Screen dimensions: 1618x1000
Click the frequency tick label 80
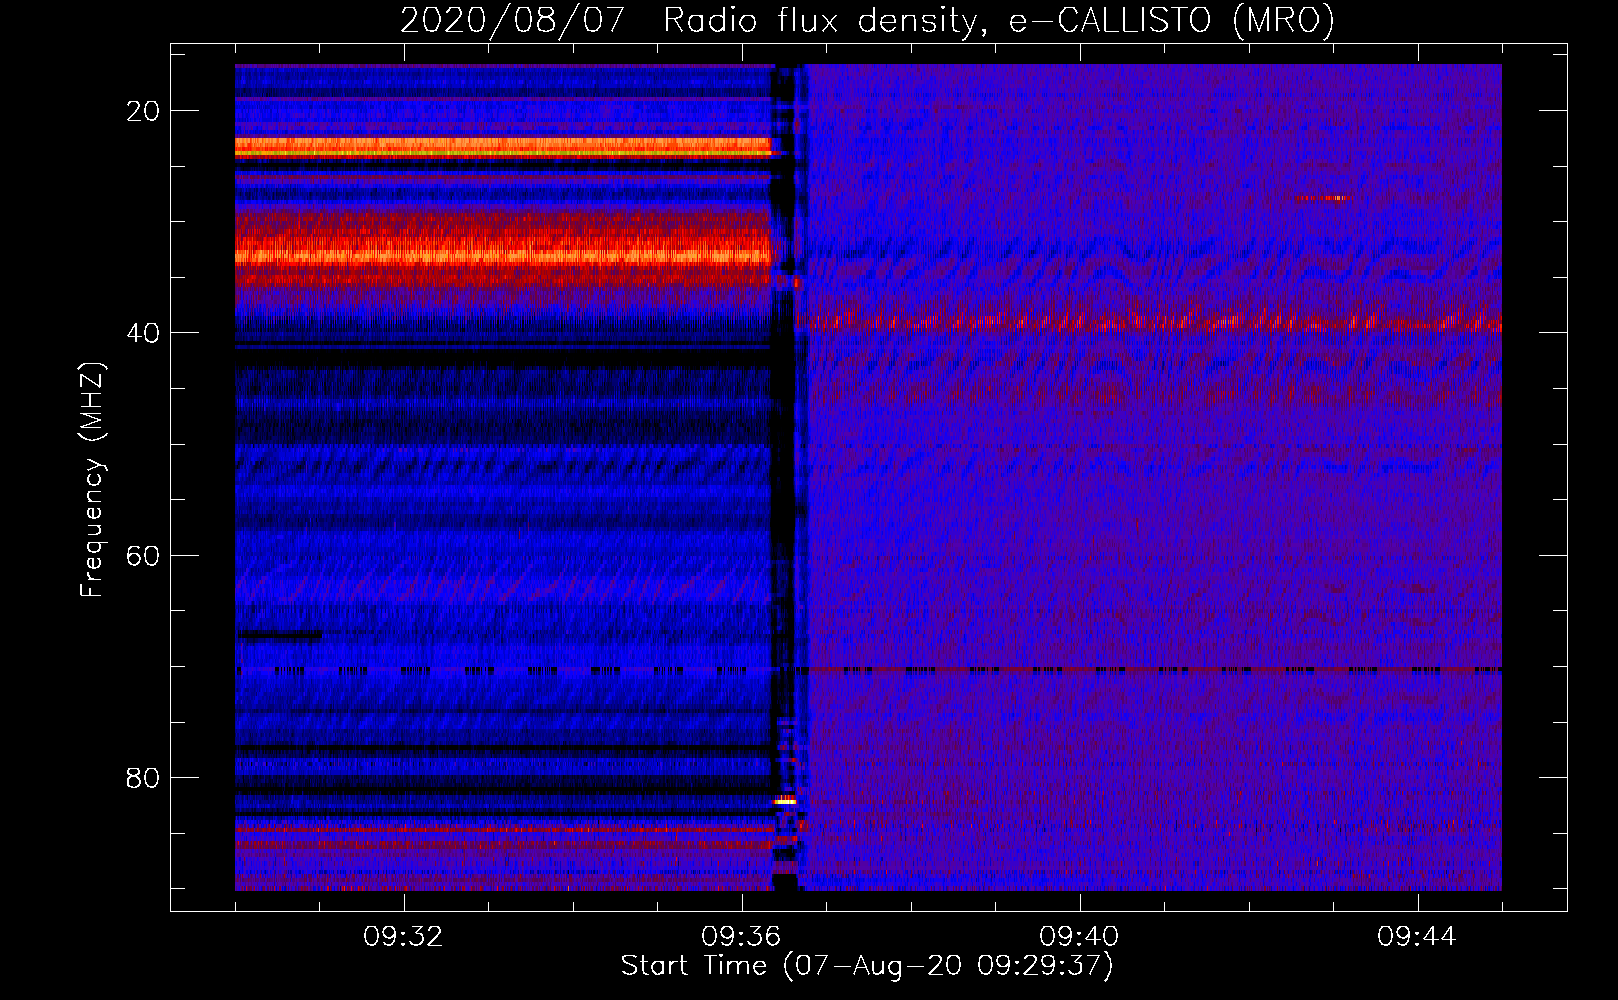click(143, 777)
